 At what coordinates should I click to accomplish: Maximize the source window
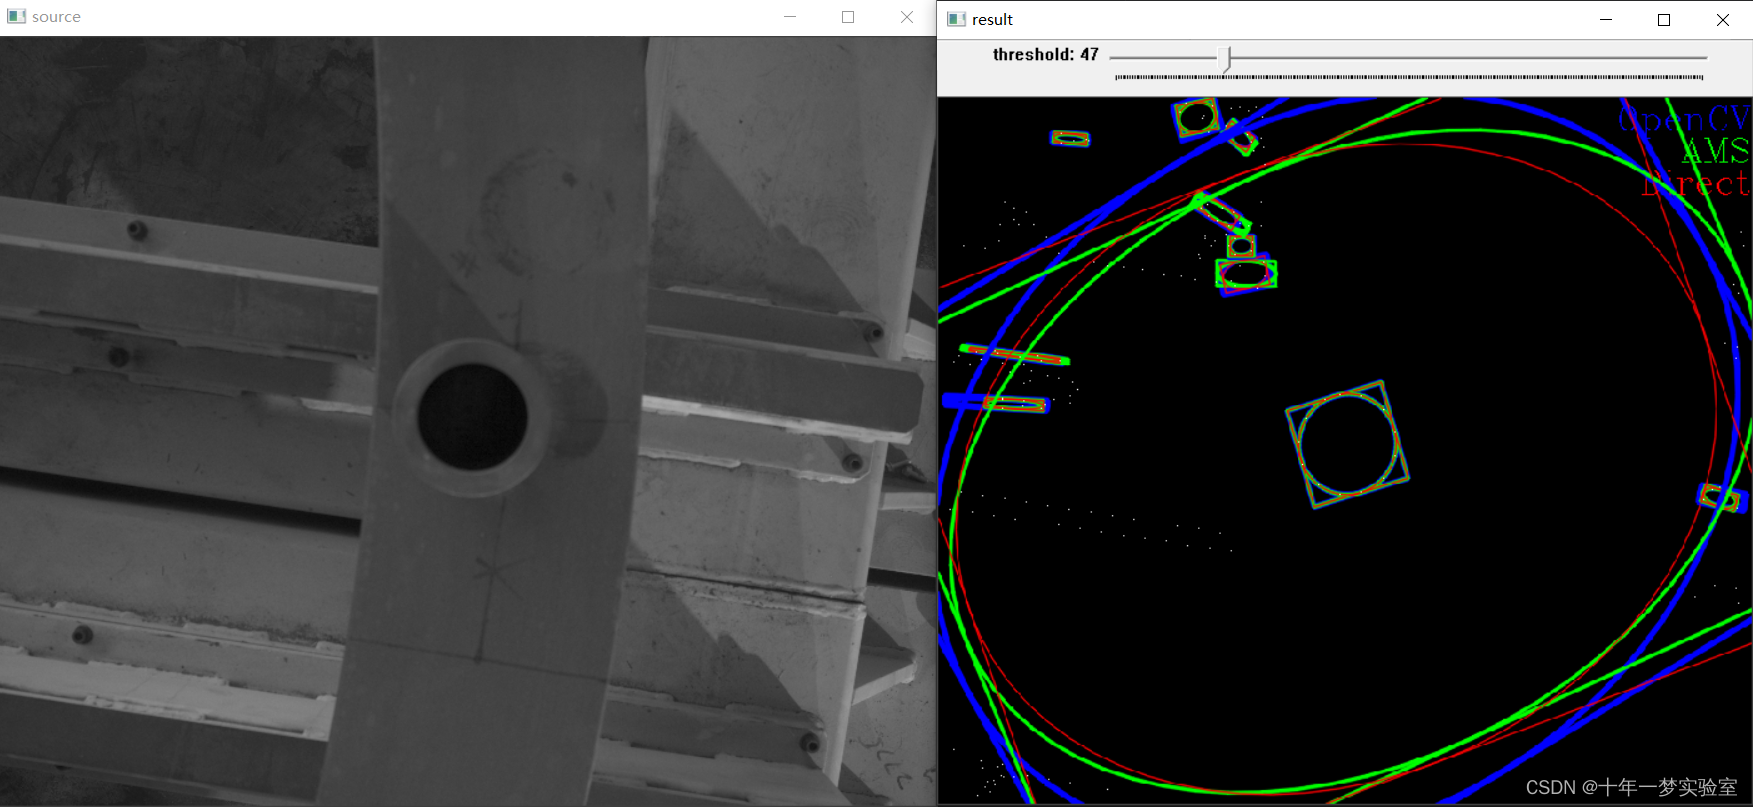click(x=848, y=17)
